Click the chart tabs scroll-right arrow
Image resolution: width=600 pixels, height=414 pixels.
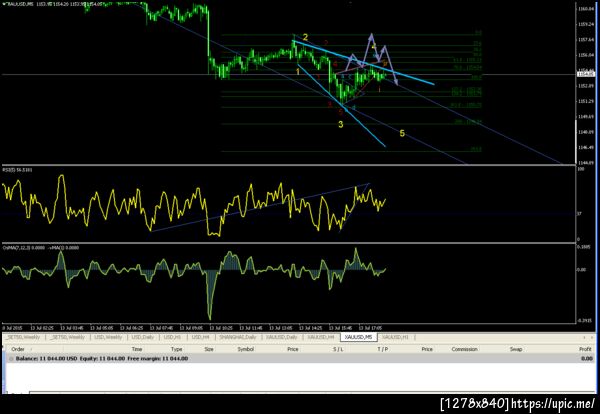coord(592,337)
